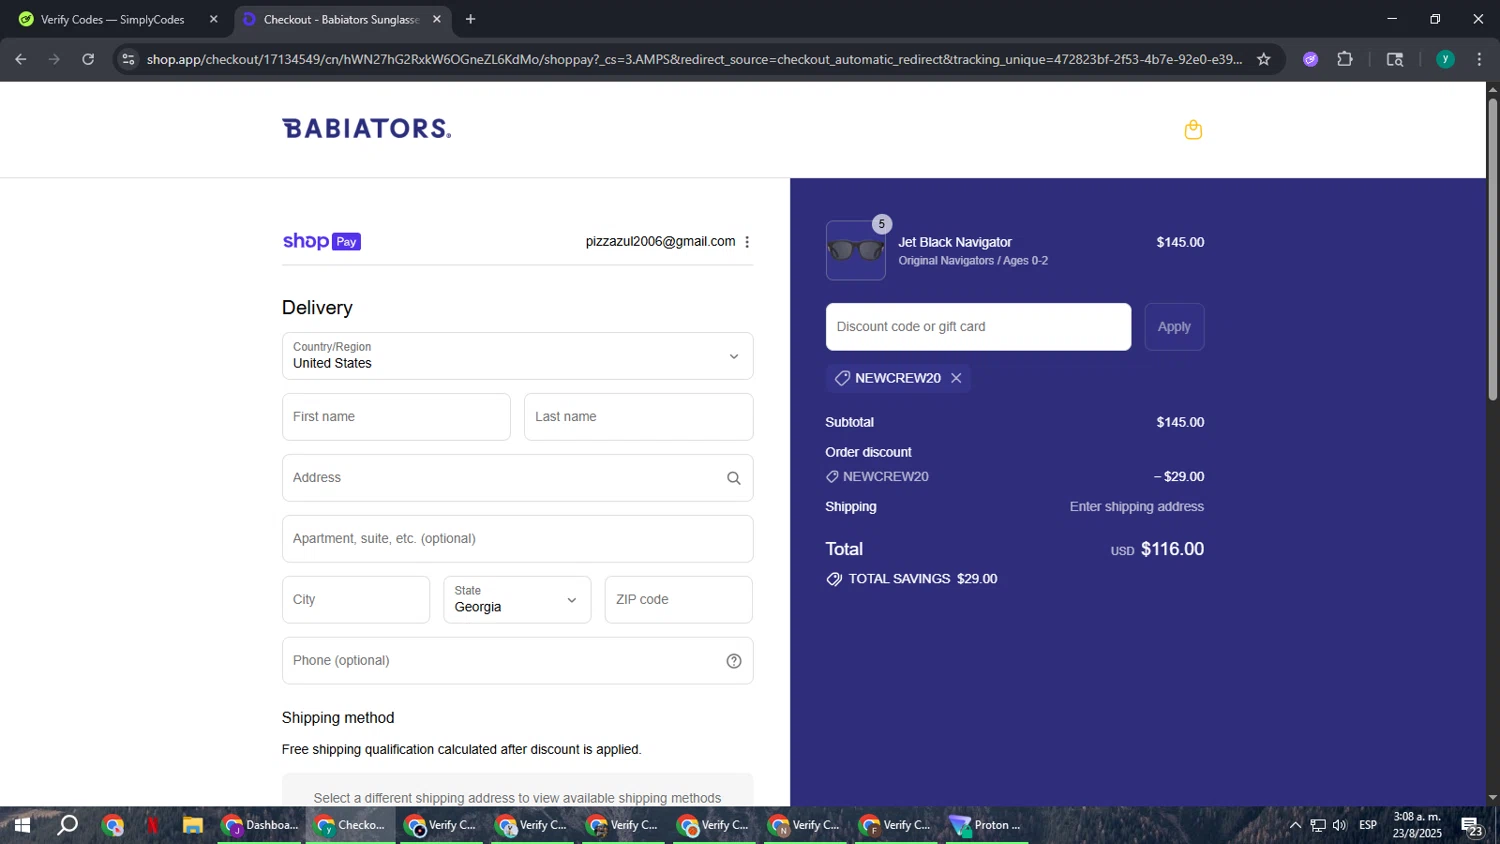Click the Shop Pay logo
Image resolution: width=1500 pixels, height=844 pixels.
321,241
